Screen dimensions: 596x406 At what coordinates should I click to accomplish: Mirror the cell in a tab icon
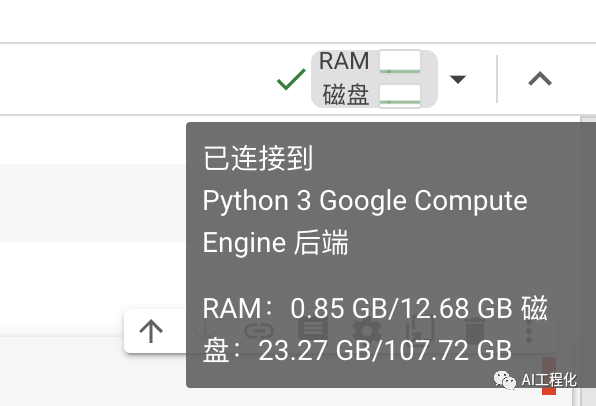[420, 331]
